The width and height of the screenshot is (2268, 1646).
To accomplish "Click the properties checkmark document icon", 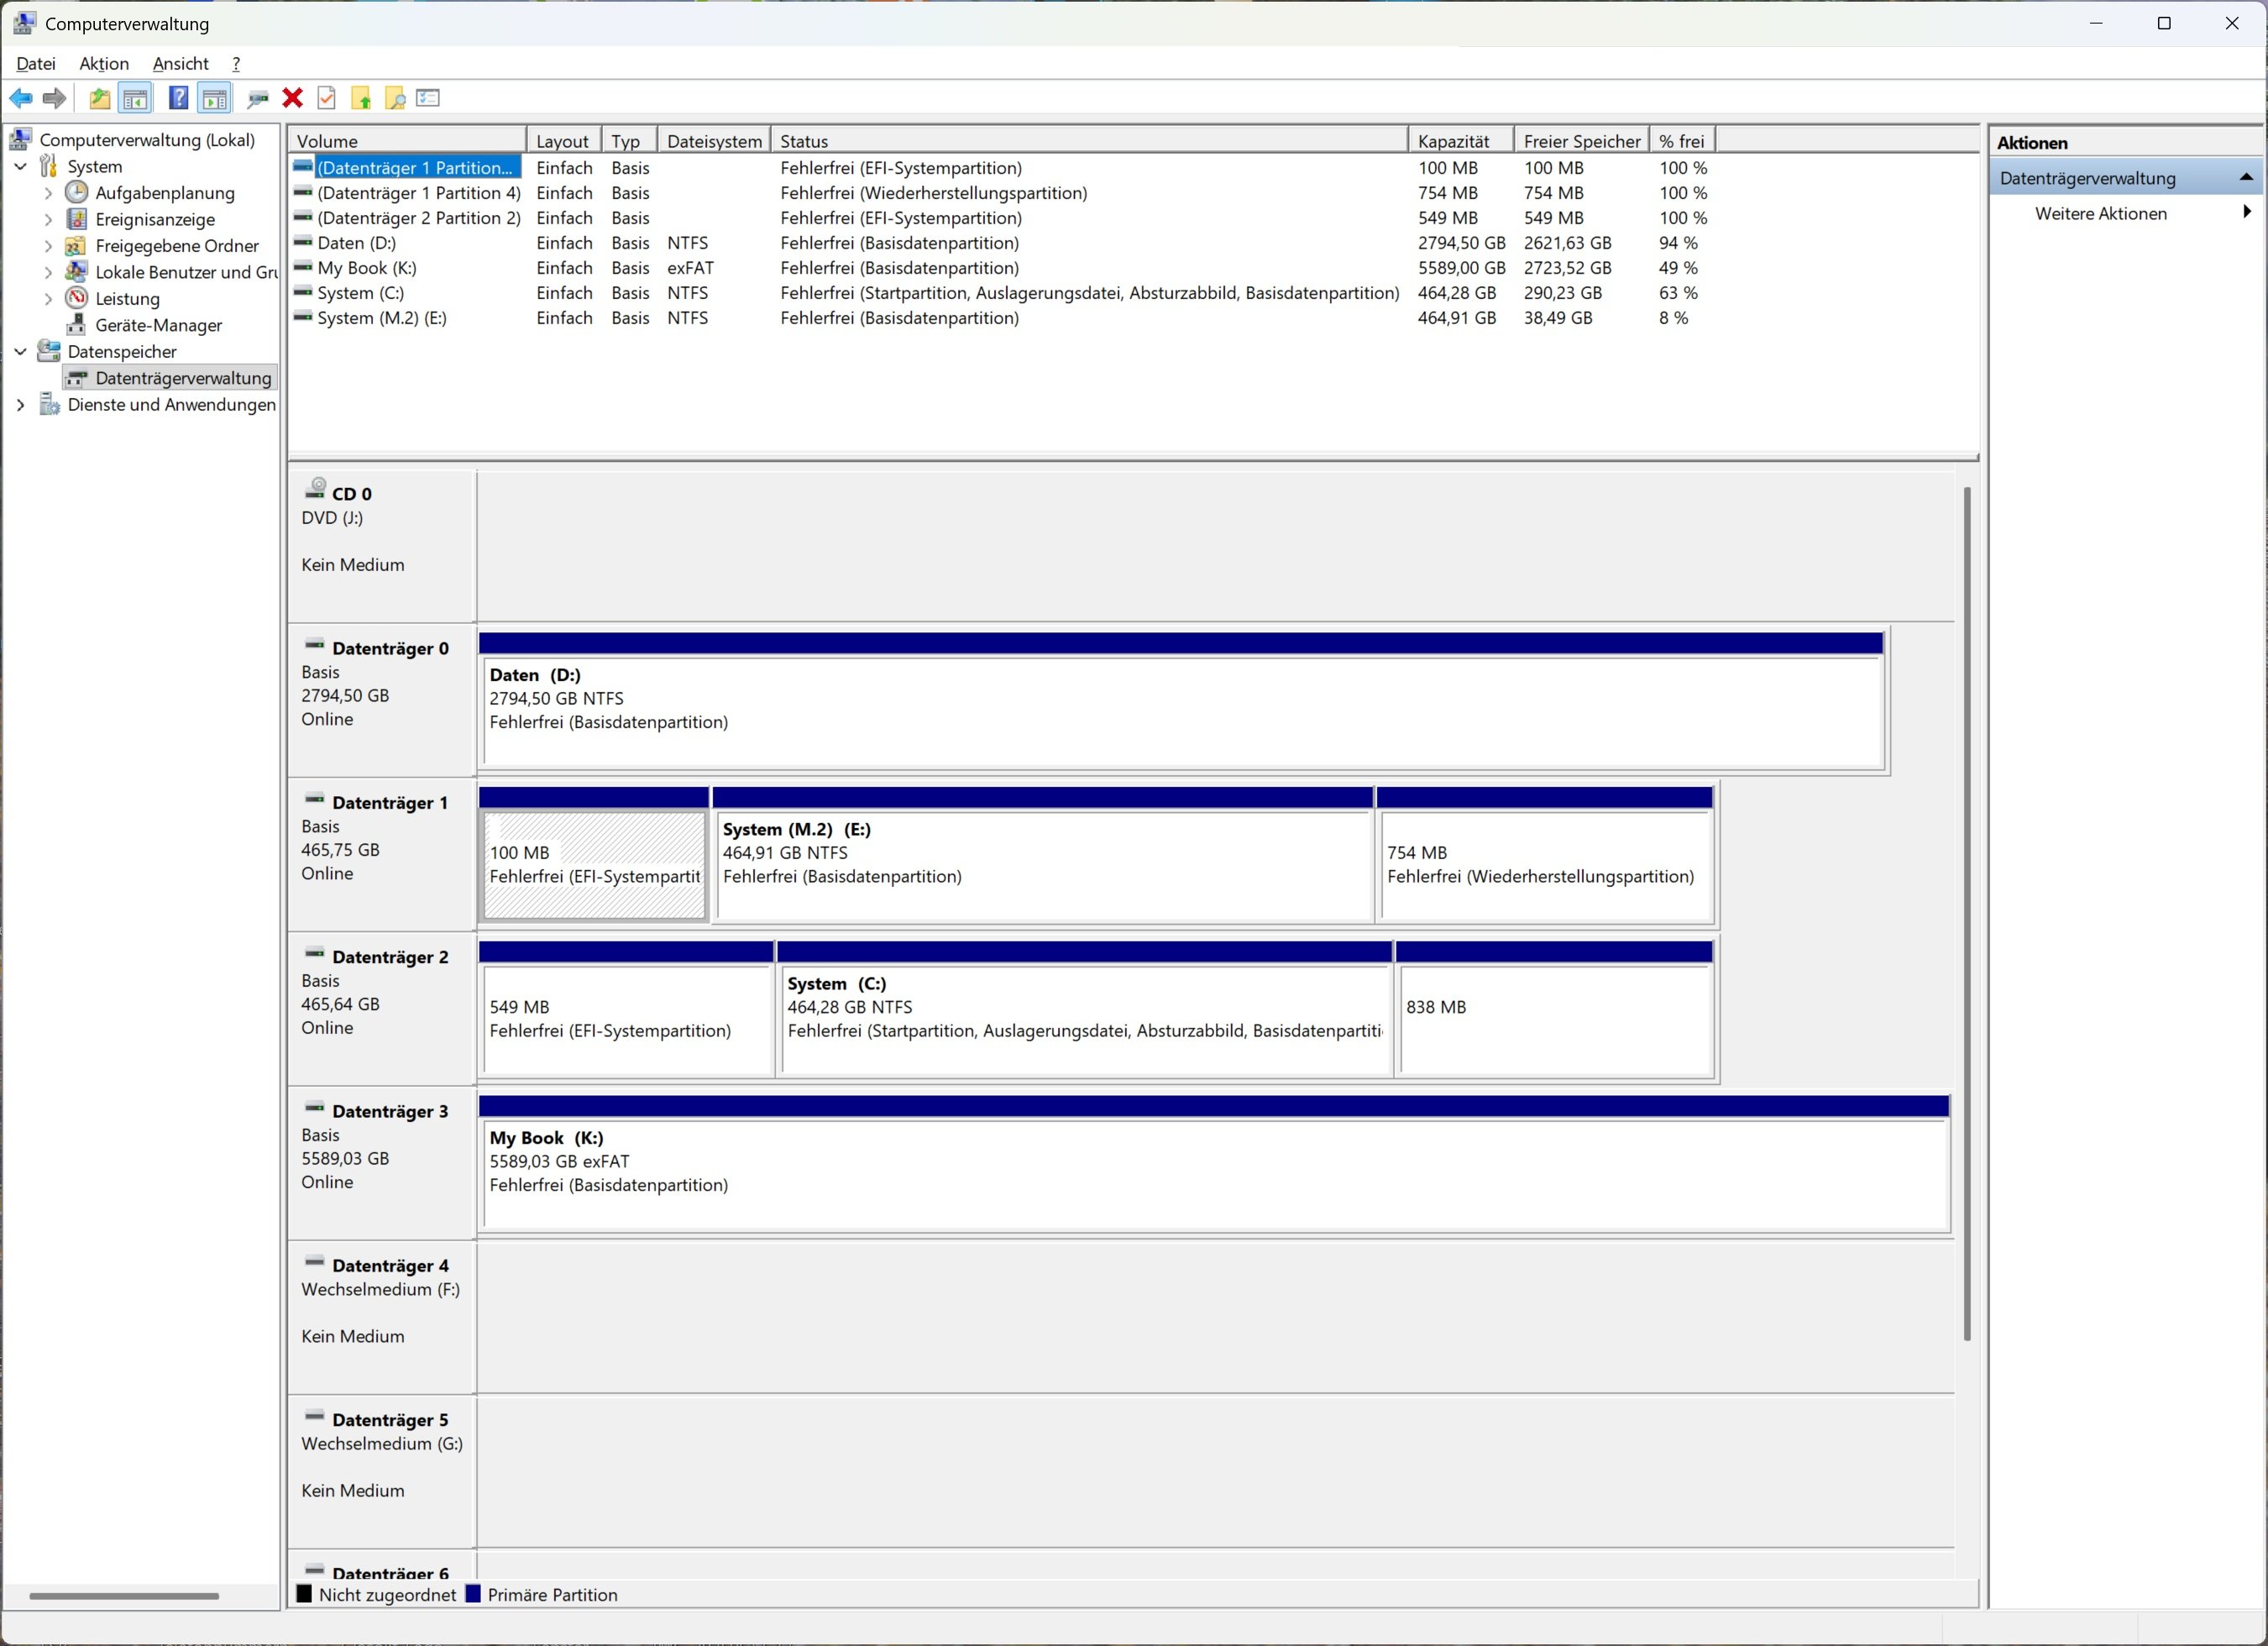I will (x=326, y=98).
